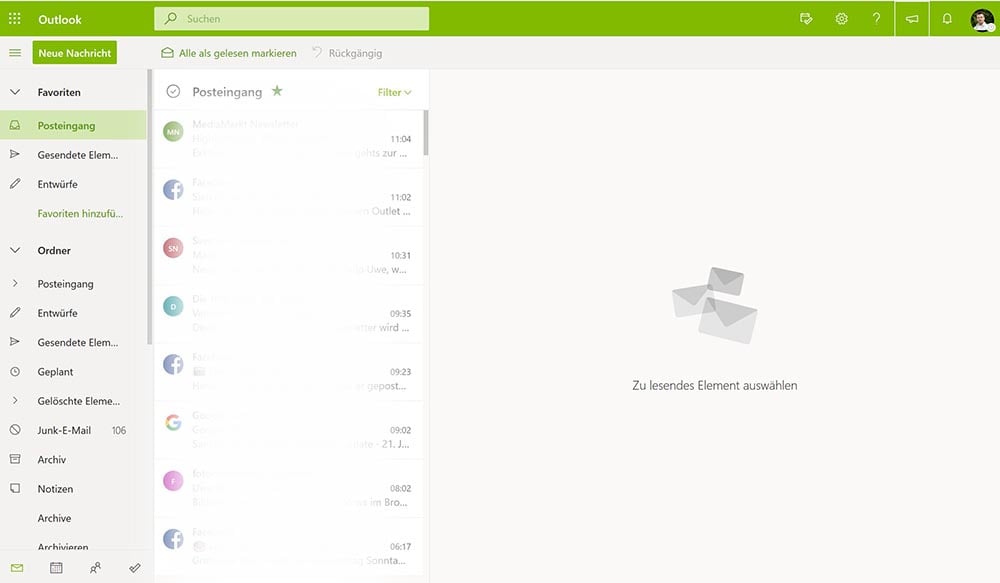
Task: Open the Junk-E-Mail folder
Action: point(64,430)
